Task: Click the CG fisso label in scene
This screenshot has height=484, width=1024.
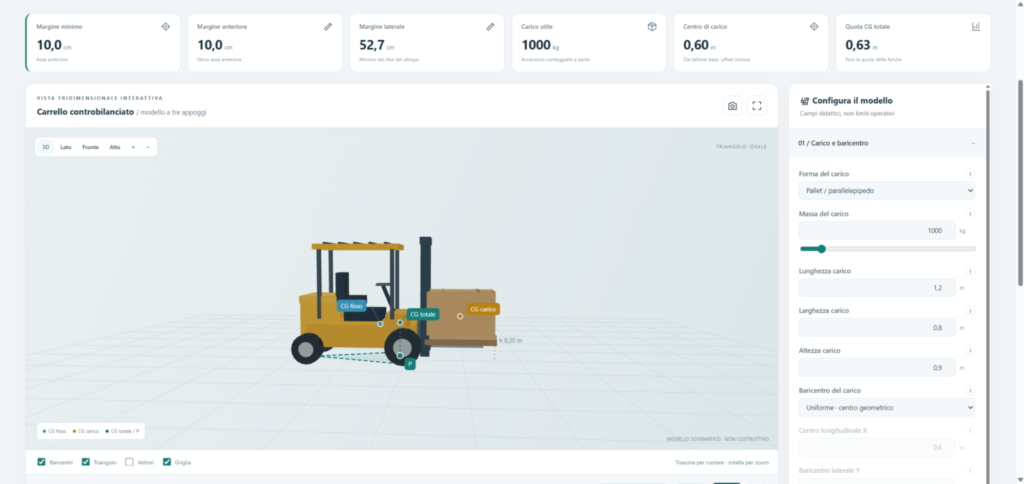Action: click(x=351, y=306)
